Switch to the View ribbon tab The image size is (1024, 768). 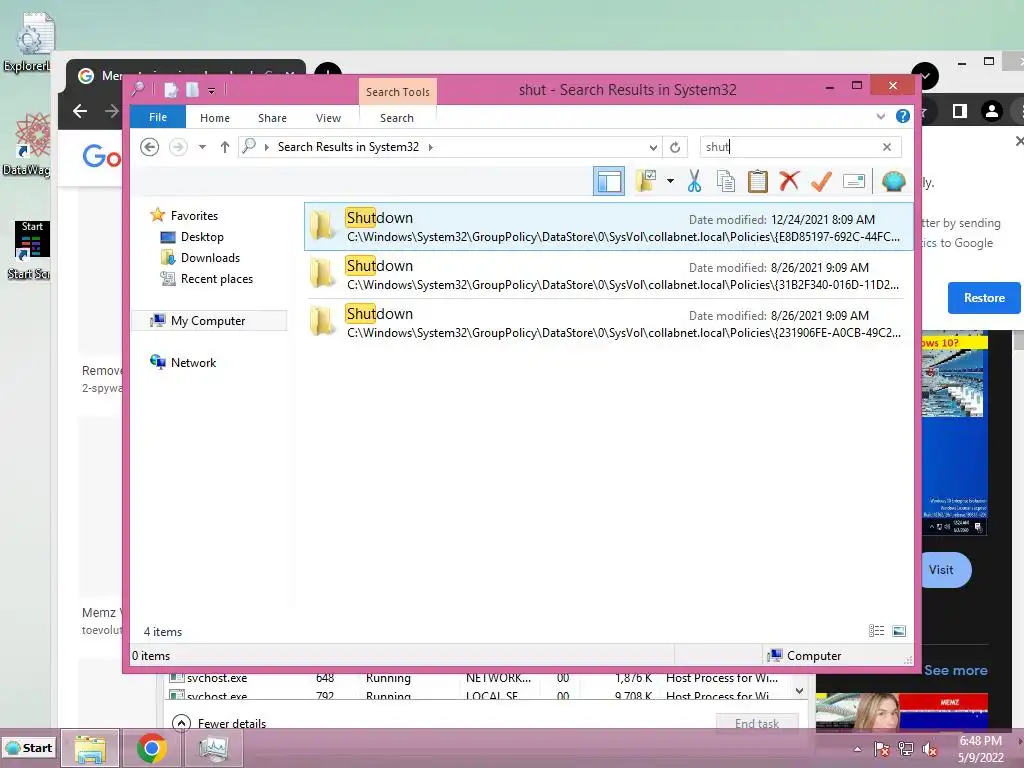pos(328,118)
